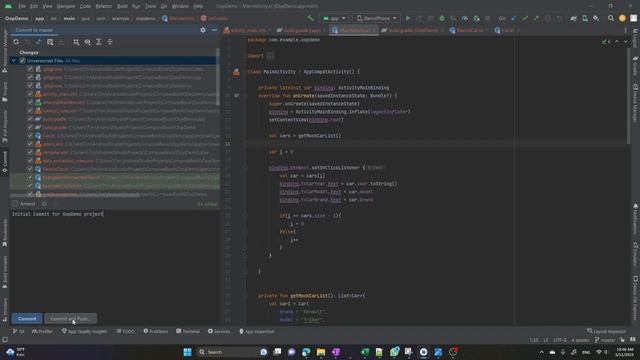Open the App Inspection tool window

(x=257, y=331)
